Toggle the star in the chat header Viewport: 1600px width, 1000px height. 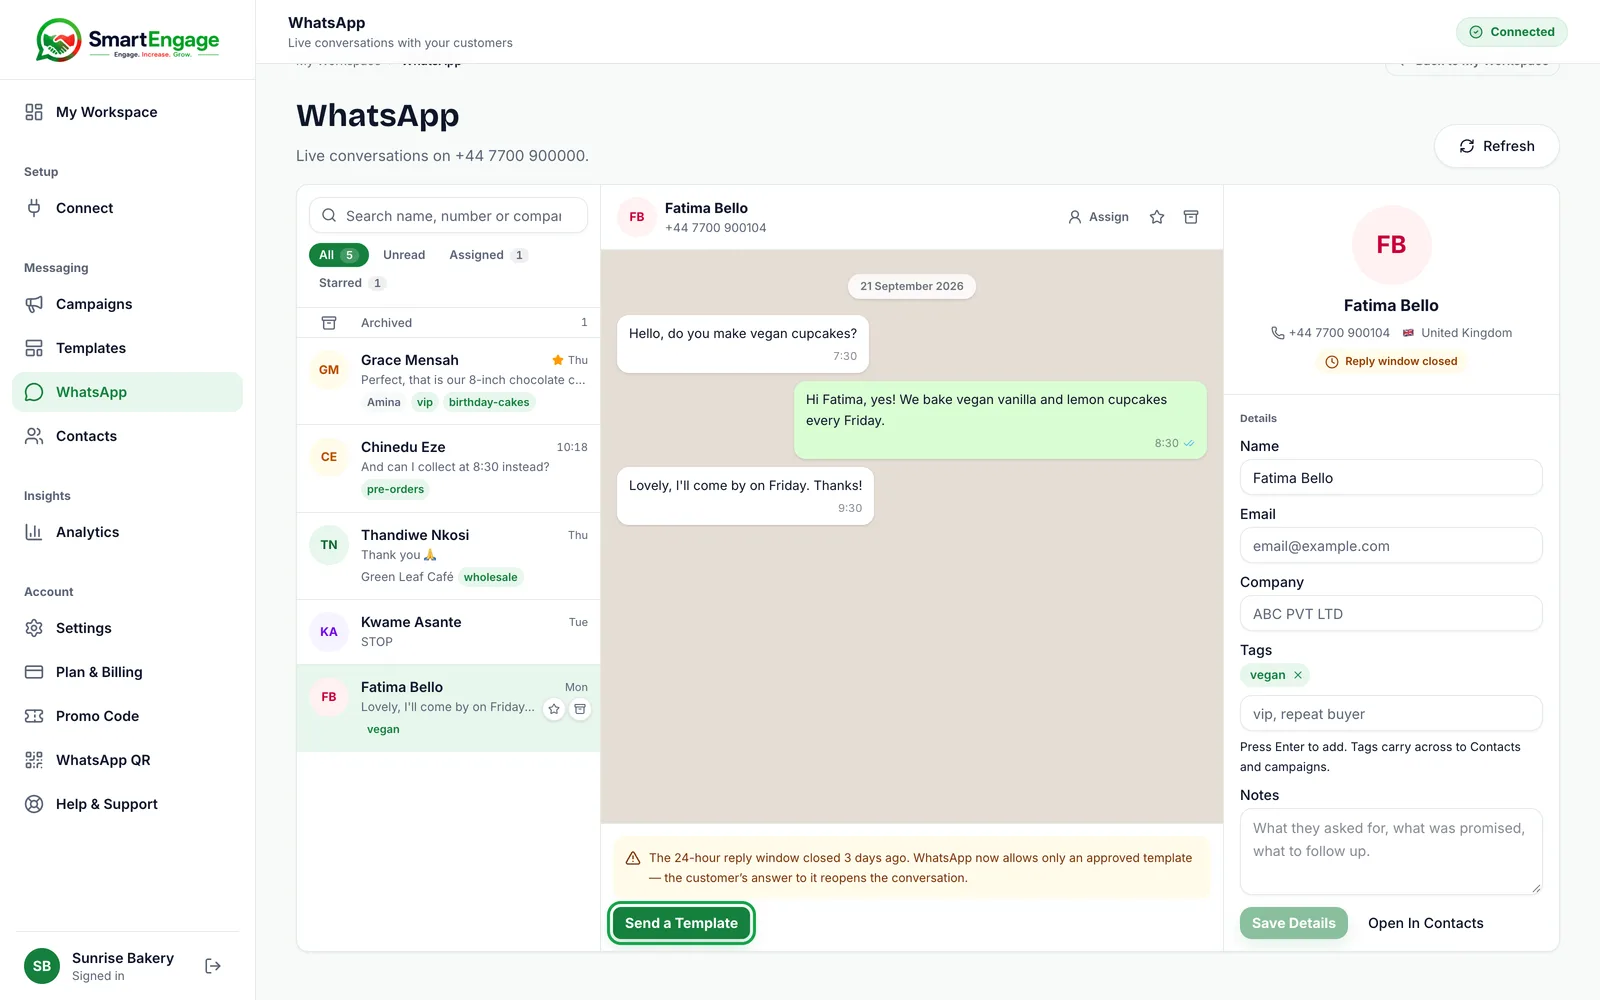[x=1157, y=217]
